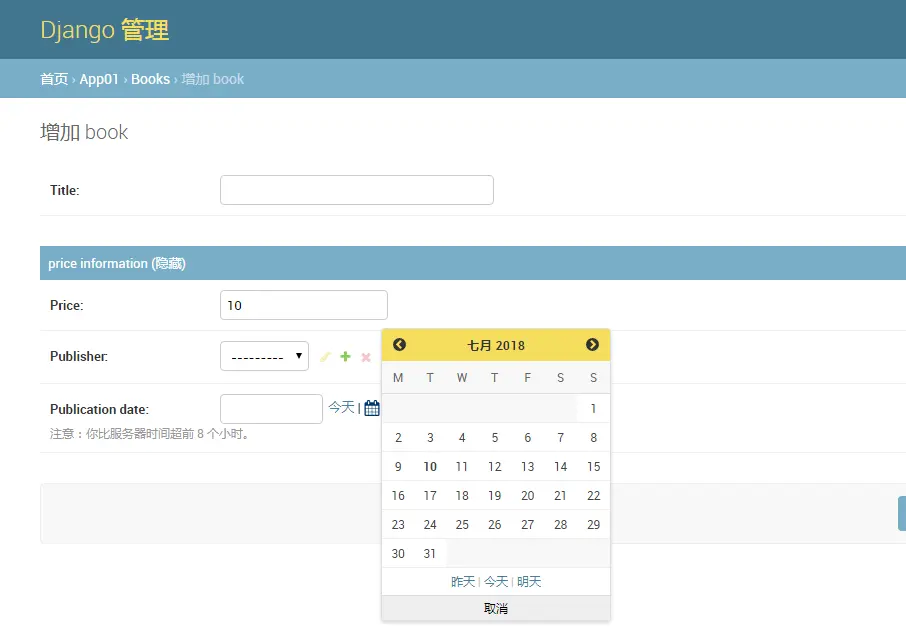This screenshot has width=906, height=639.
Task: Select day 24 in calendar
Action: pos(430,524)
